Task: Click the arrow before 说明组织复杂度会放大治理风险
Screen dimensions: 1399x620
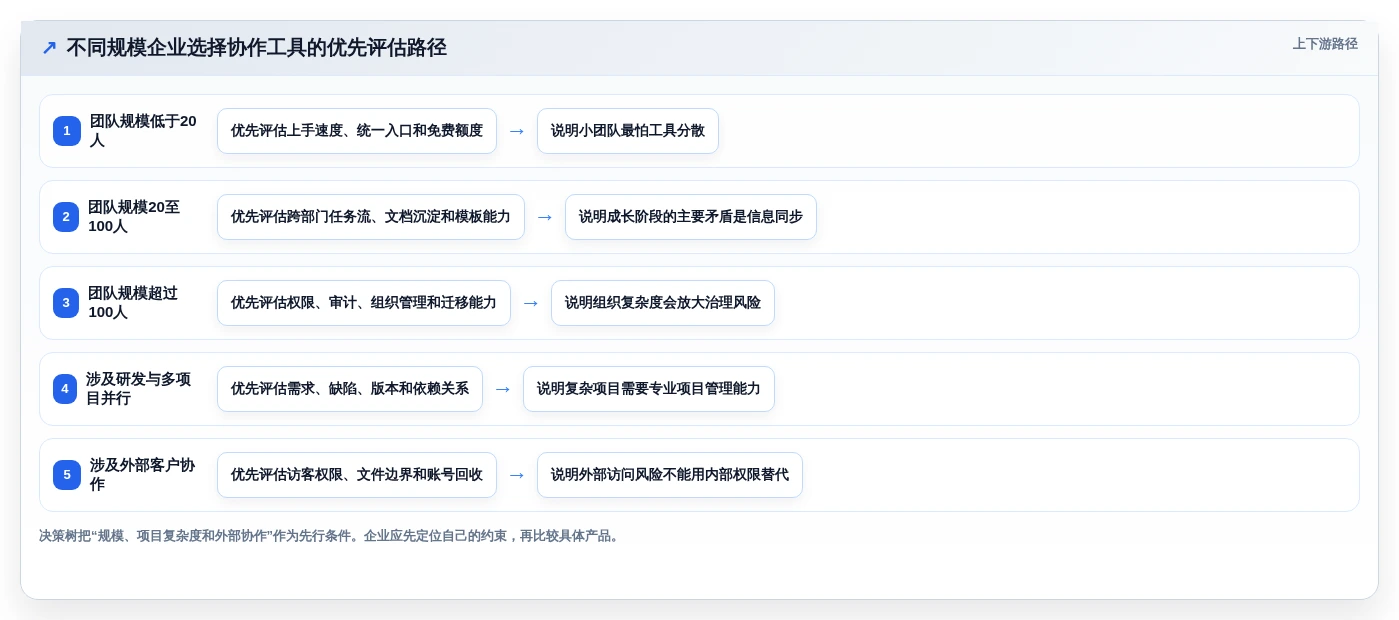Action: (x=531, y=303)
